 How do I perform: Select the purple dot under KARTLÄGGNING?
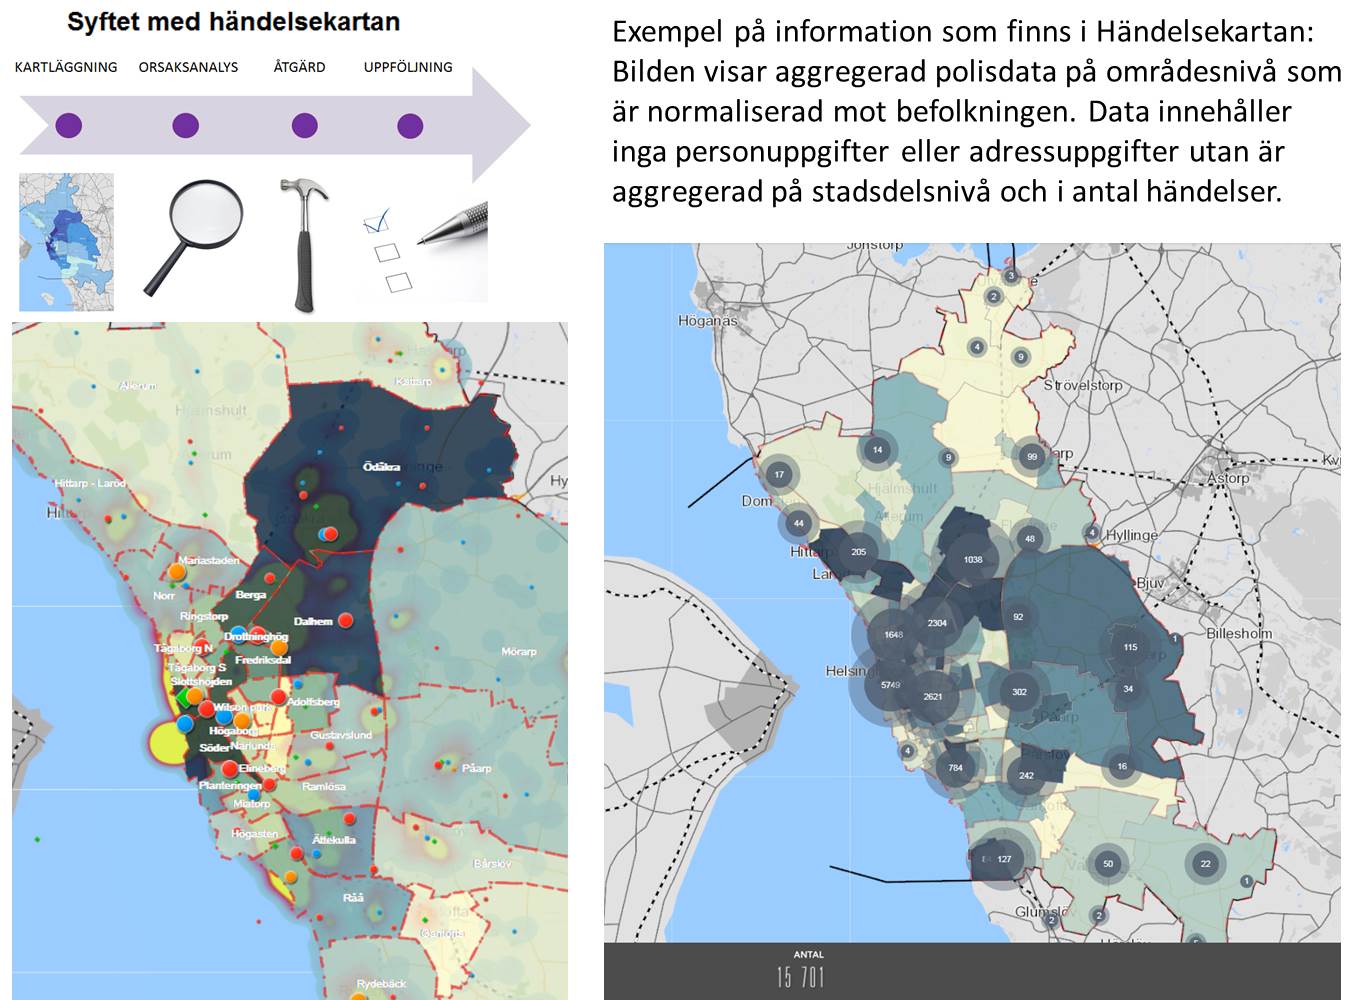click(x=68, y=126)
